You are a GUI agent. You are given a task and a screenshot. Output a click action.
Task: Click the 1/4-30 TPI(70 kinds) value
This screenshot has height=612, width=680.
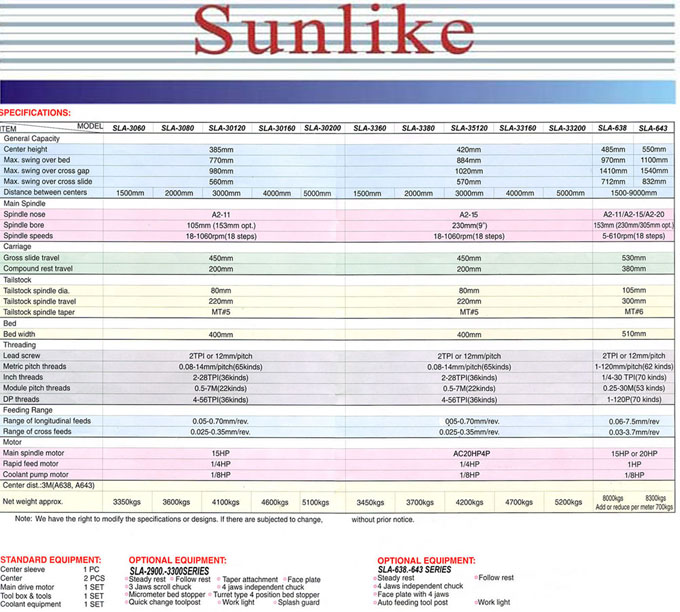(x=634, y=377)
